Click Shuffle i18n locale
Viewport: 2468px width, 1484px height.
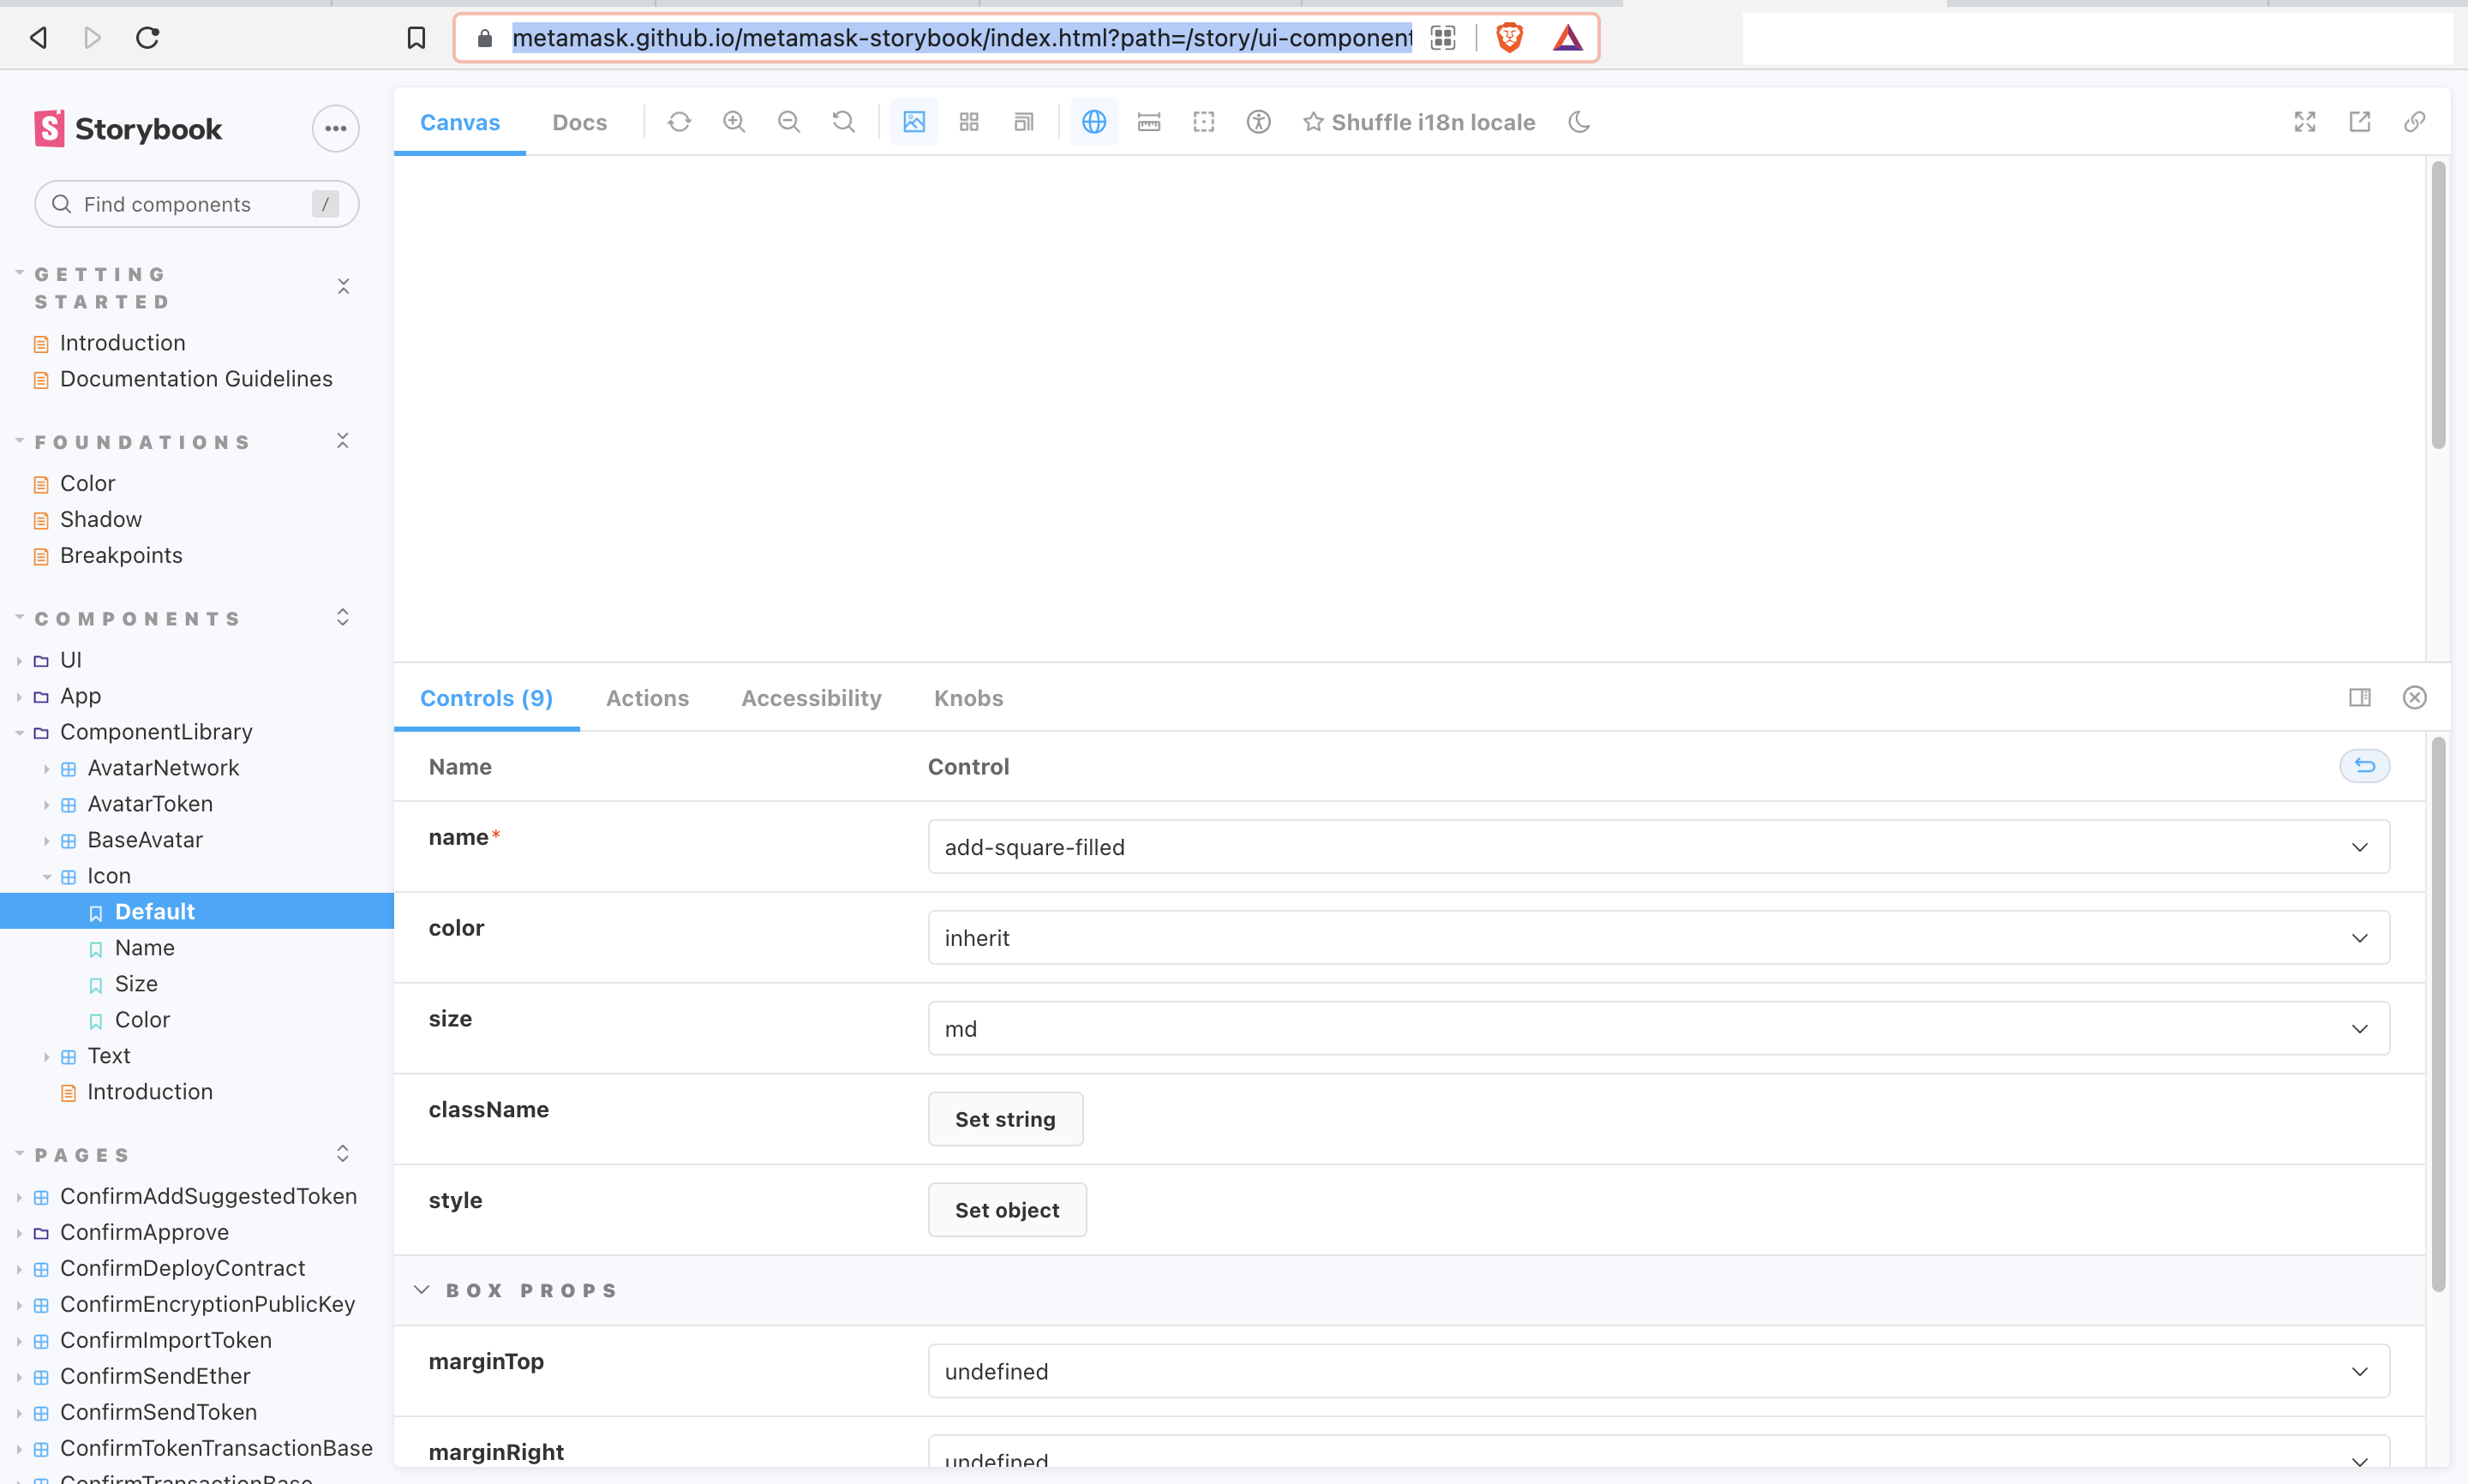[1418, 121]
